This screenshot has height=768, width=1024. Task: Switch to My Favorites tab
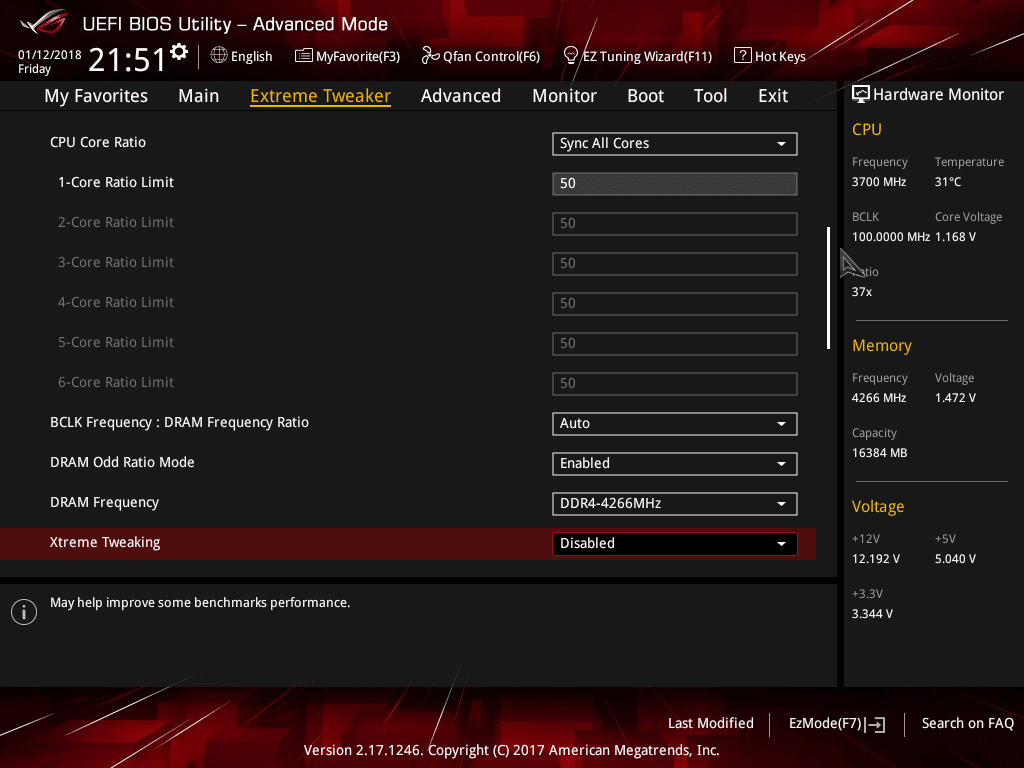coord(96,96)
